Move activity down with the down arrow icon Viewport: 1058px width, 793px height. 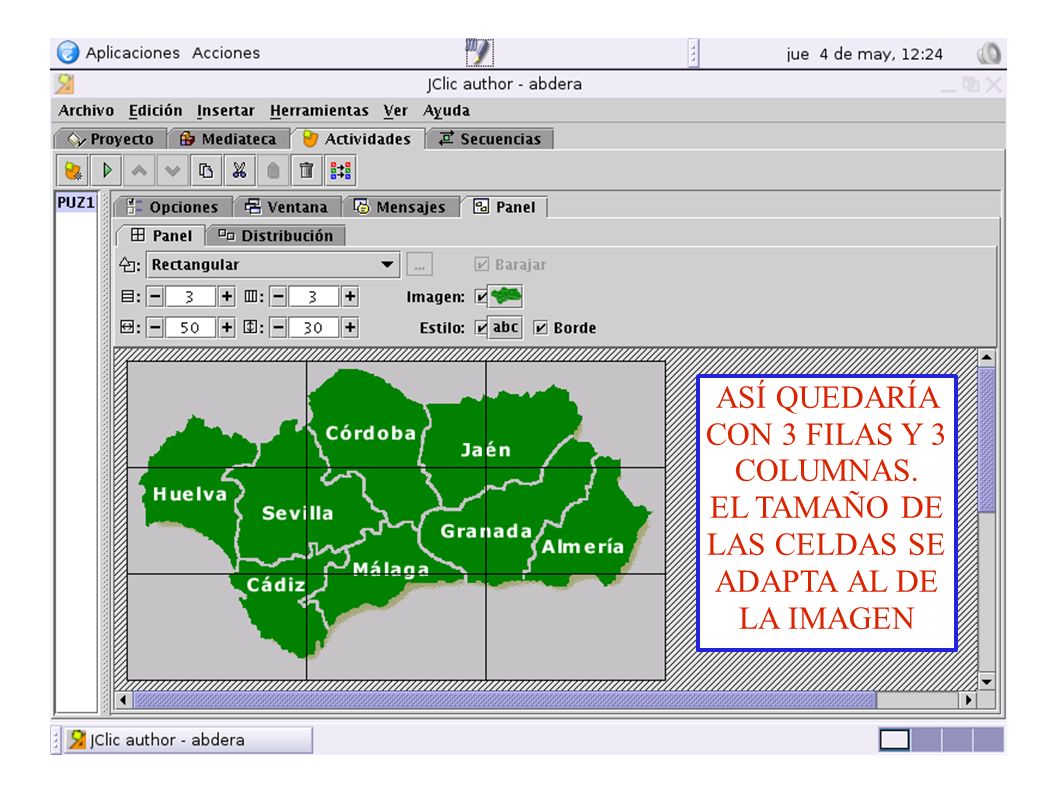(173, 171)
